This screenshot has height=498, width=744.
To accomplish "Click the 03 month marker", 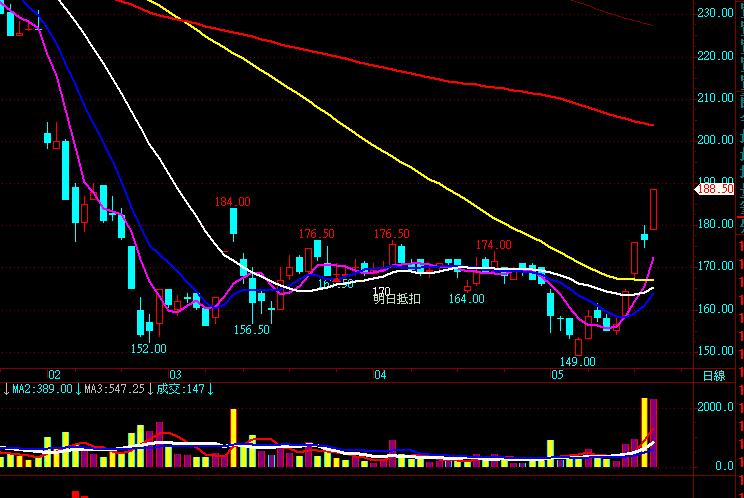I will pos(175,375).
